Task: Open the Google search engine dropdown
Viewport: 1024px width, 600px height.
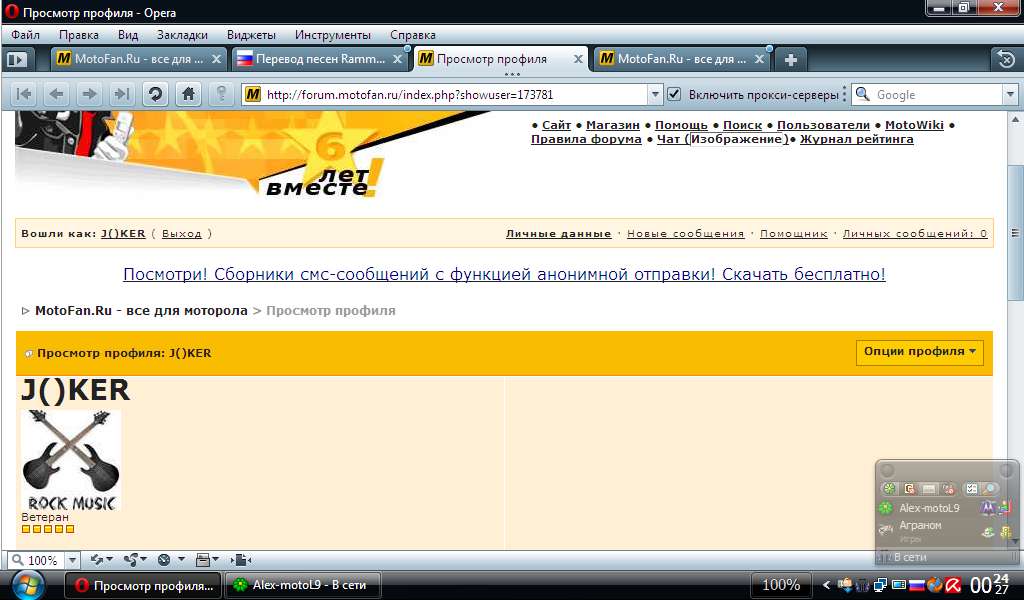Action: 1010,95
